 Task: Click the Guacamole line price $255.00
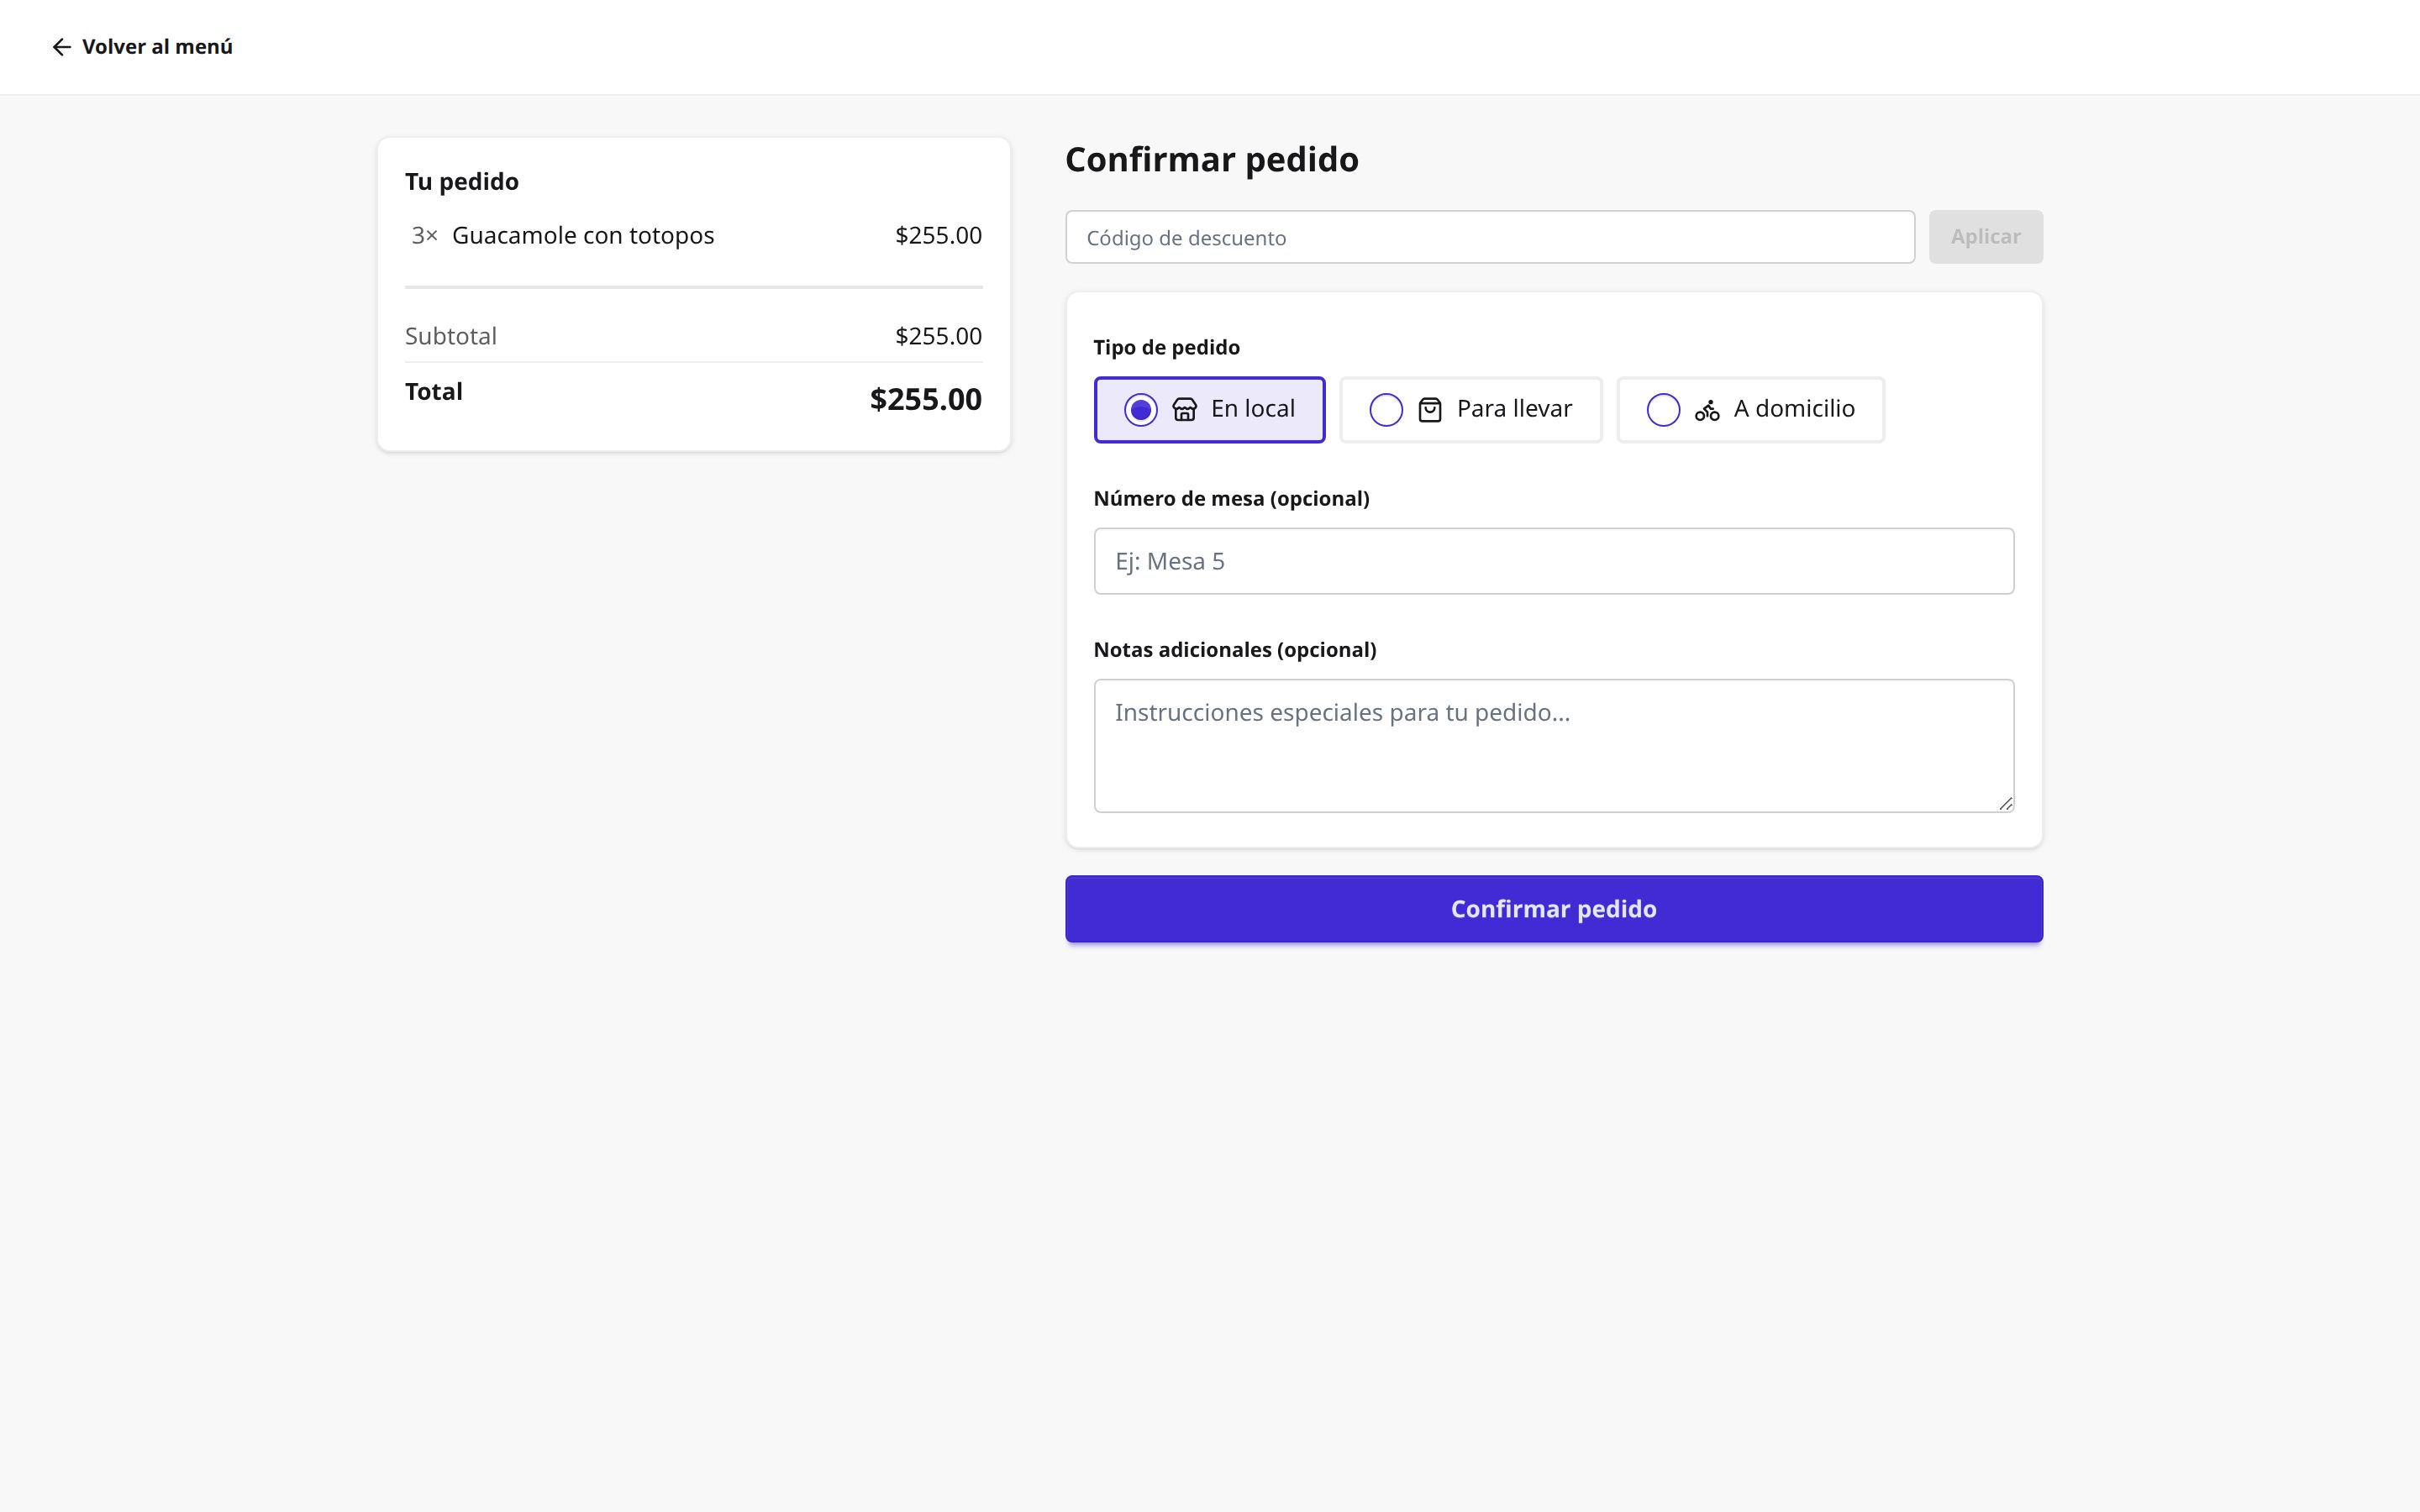(x=938, y=236)
